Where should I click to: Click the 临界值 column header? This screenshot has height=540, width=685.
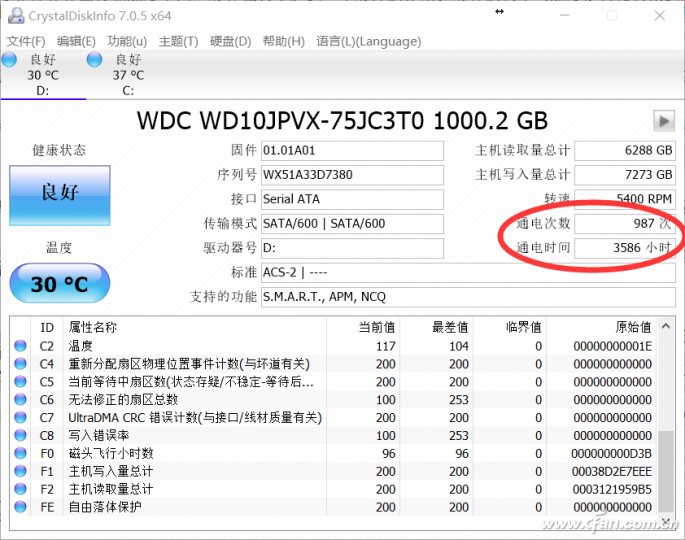(510, 328)
